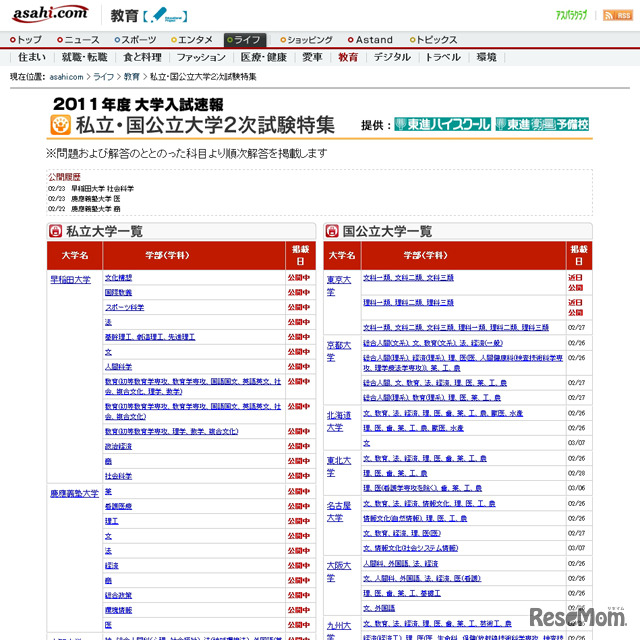This screenshot has width=640, height=640.
Task: Go to 住まい sub-navigation
Action: coord(32,57)
